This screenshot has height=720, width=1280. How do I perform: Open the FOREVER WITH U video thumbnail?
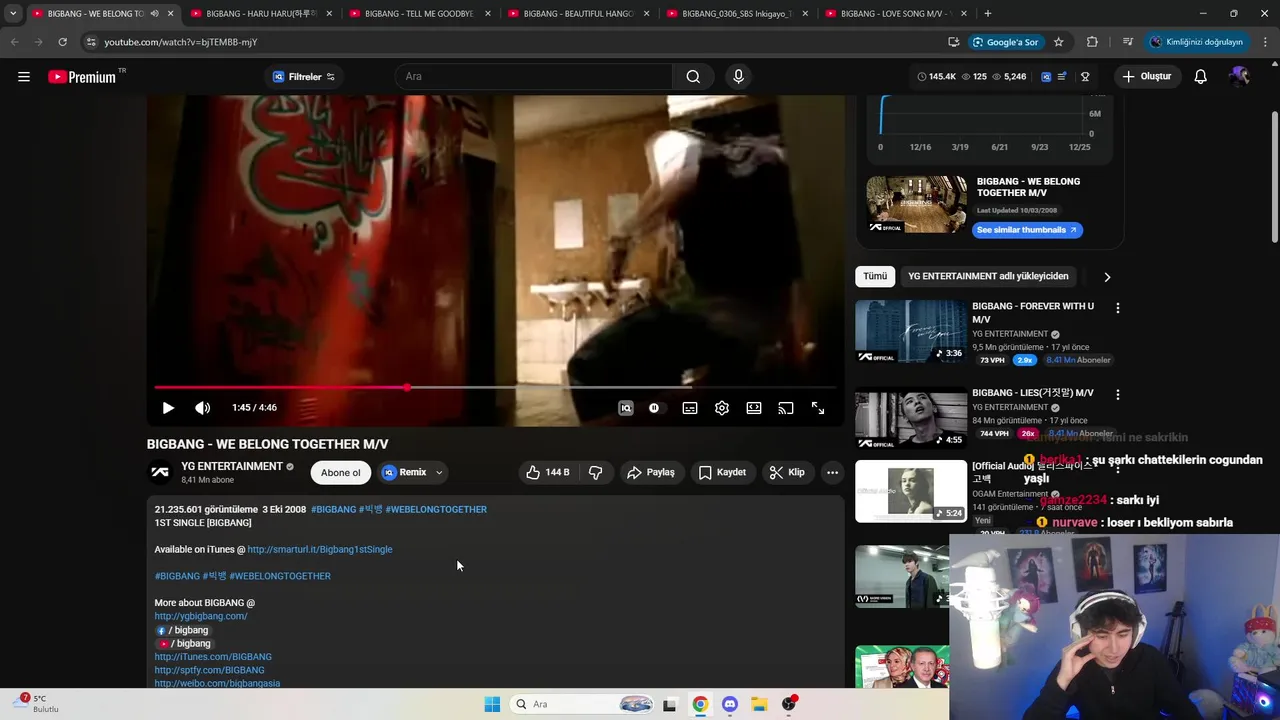(911, 331)
